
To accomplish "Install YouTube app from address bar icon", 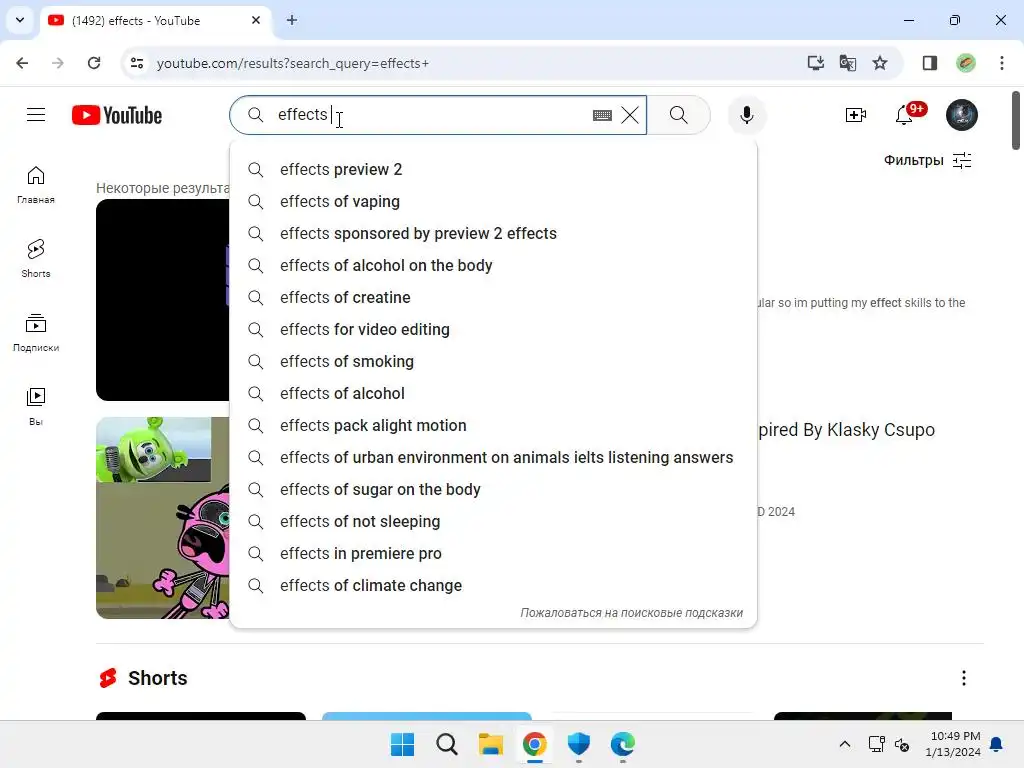I will pyautogui.click(x=815, y=63).
